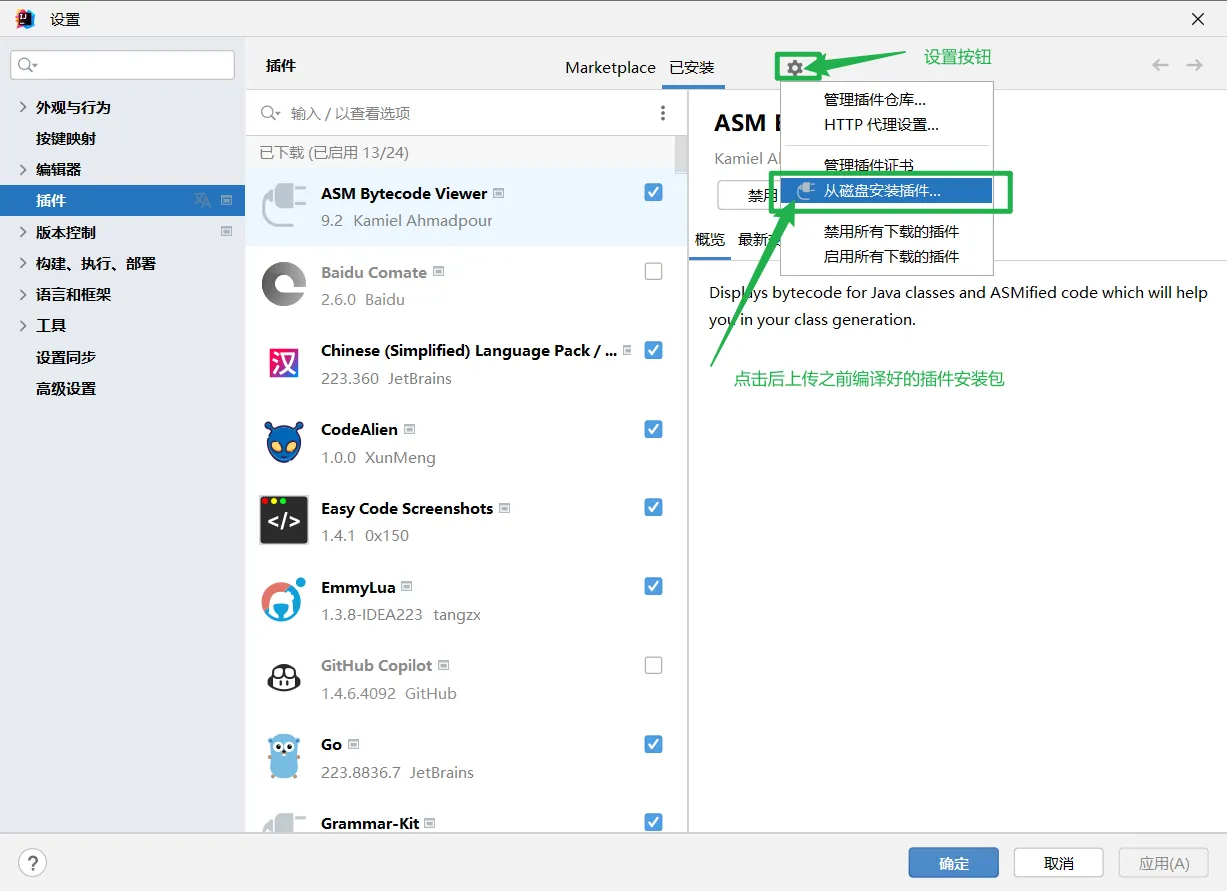
Task: Focus the plugin search input field
Action: pos(465,113)
